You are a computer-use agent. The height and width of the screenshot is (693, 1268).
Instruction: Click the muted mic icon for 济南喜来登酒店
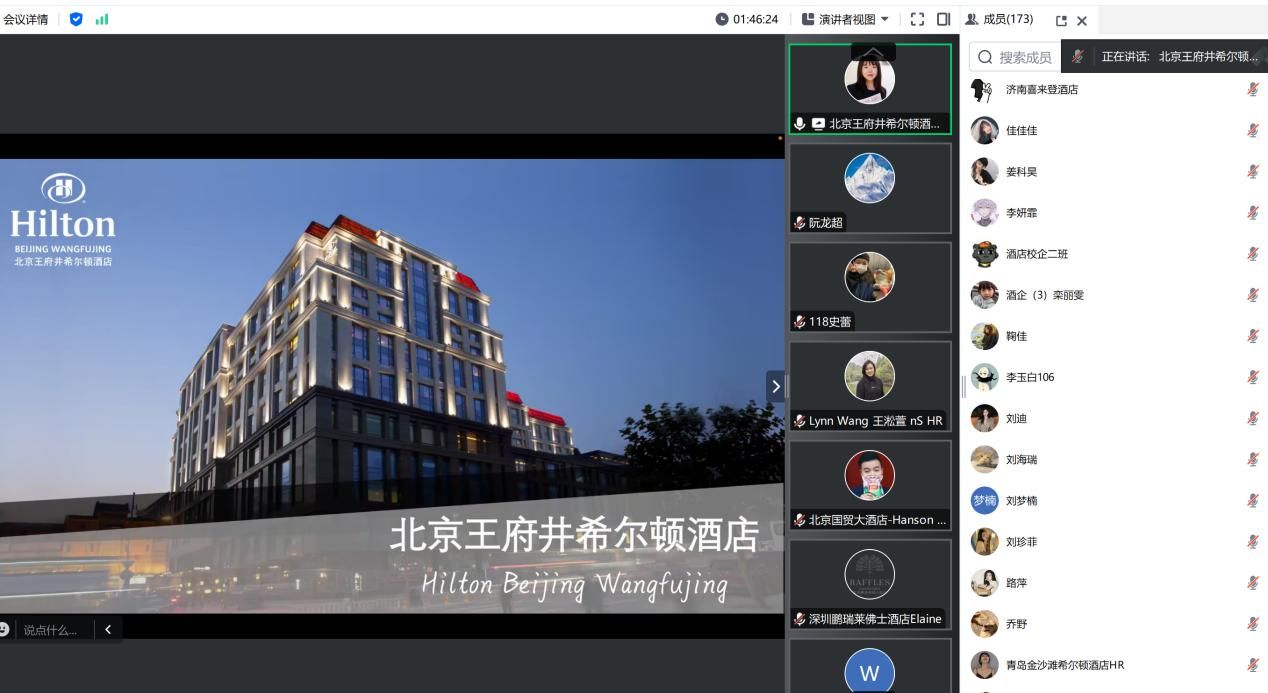point(1252,89)
